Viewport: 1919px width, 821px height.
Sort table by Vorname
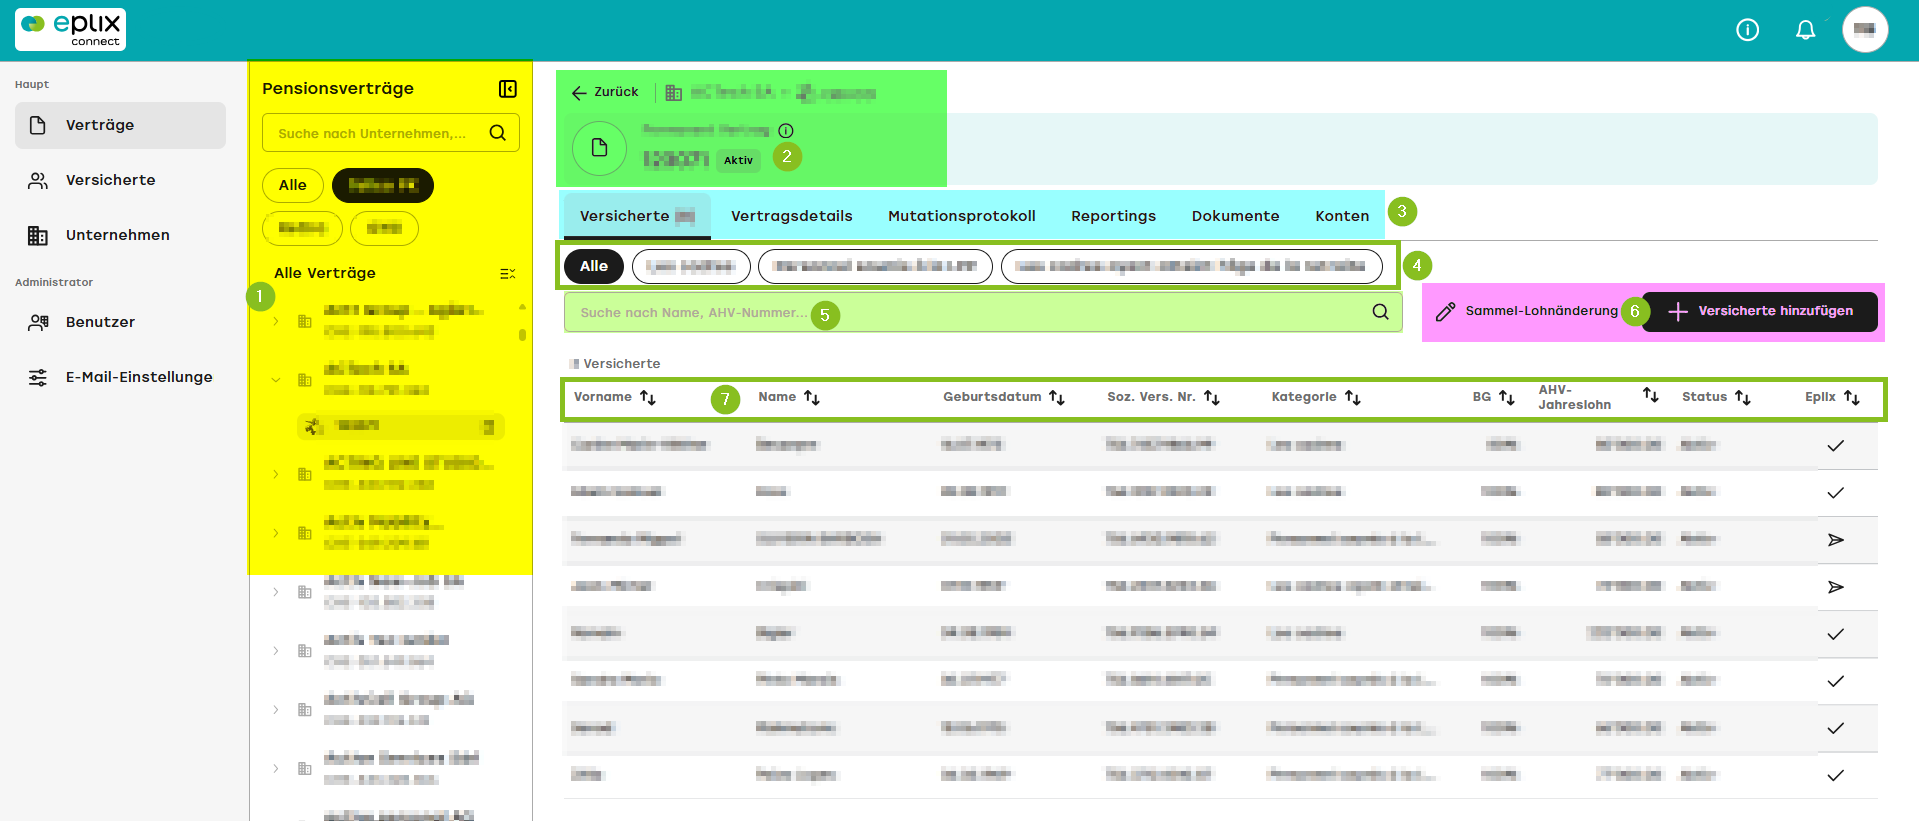click(x=648, y=397)
